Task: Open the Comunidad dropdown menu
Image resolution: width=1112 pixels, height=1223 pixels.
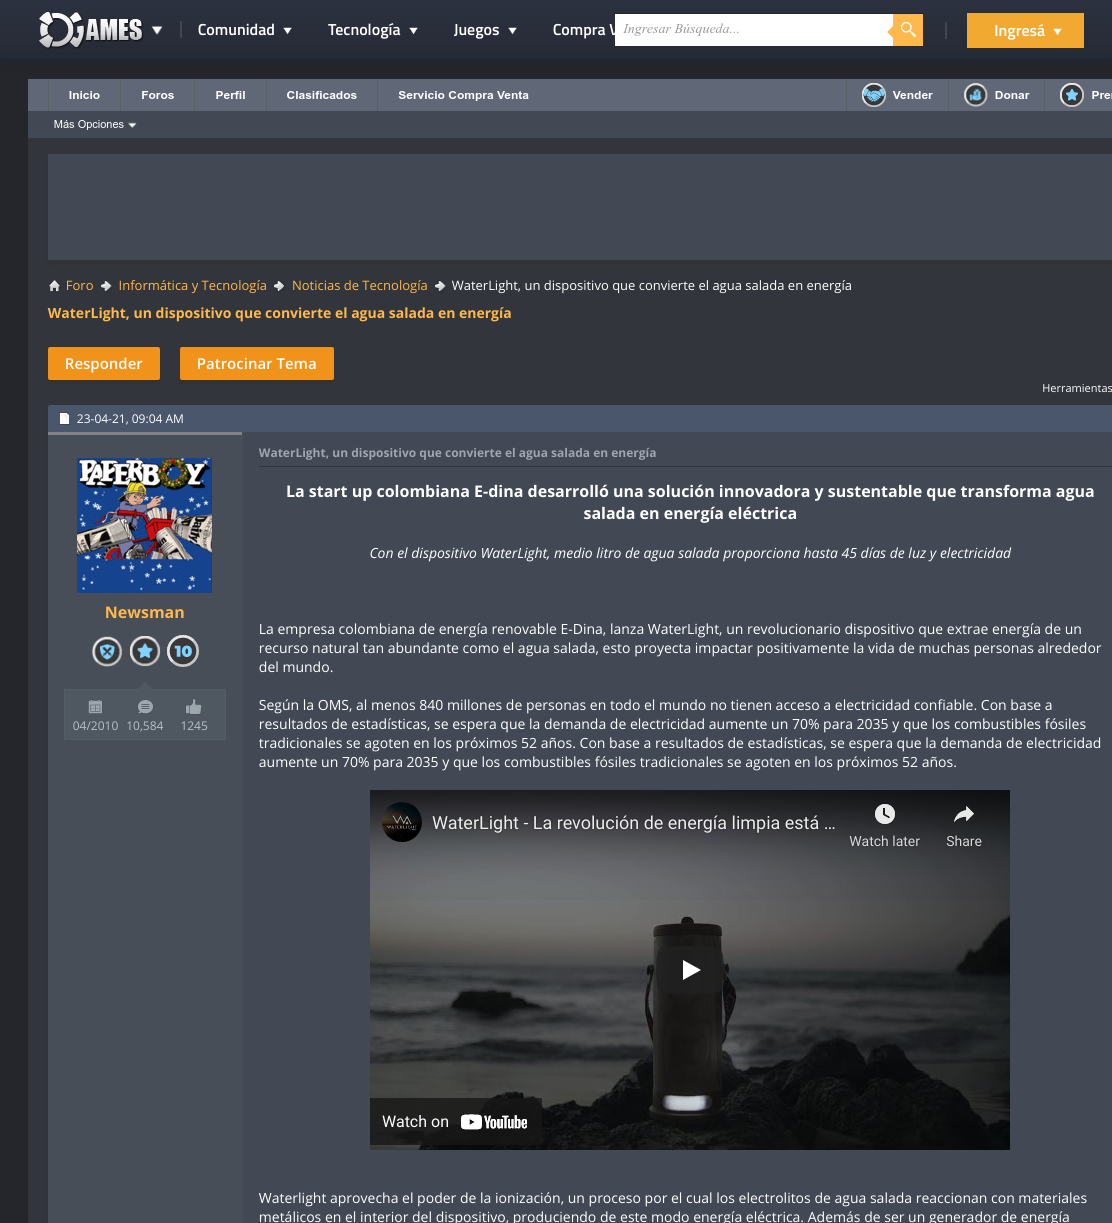Action: point(245,30)
